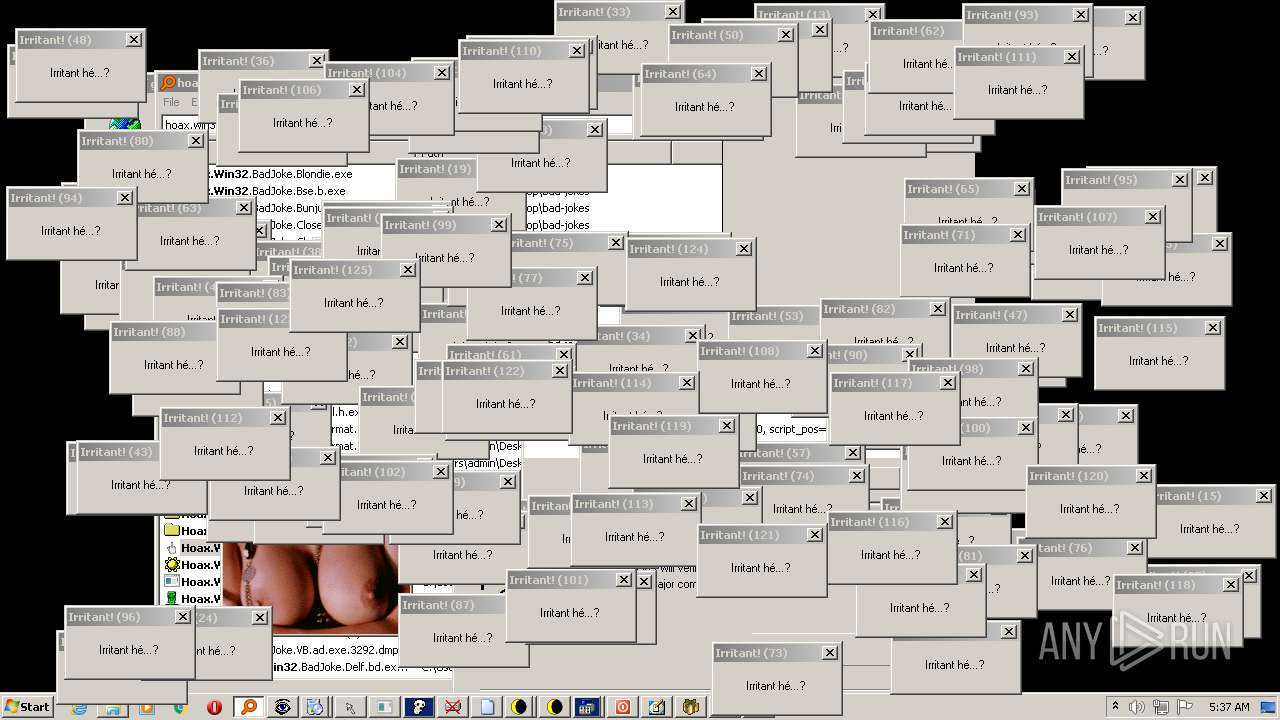Launch Internet Explorer from the taskbar
1280x720 pixels.
click(x=80, y=711)
